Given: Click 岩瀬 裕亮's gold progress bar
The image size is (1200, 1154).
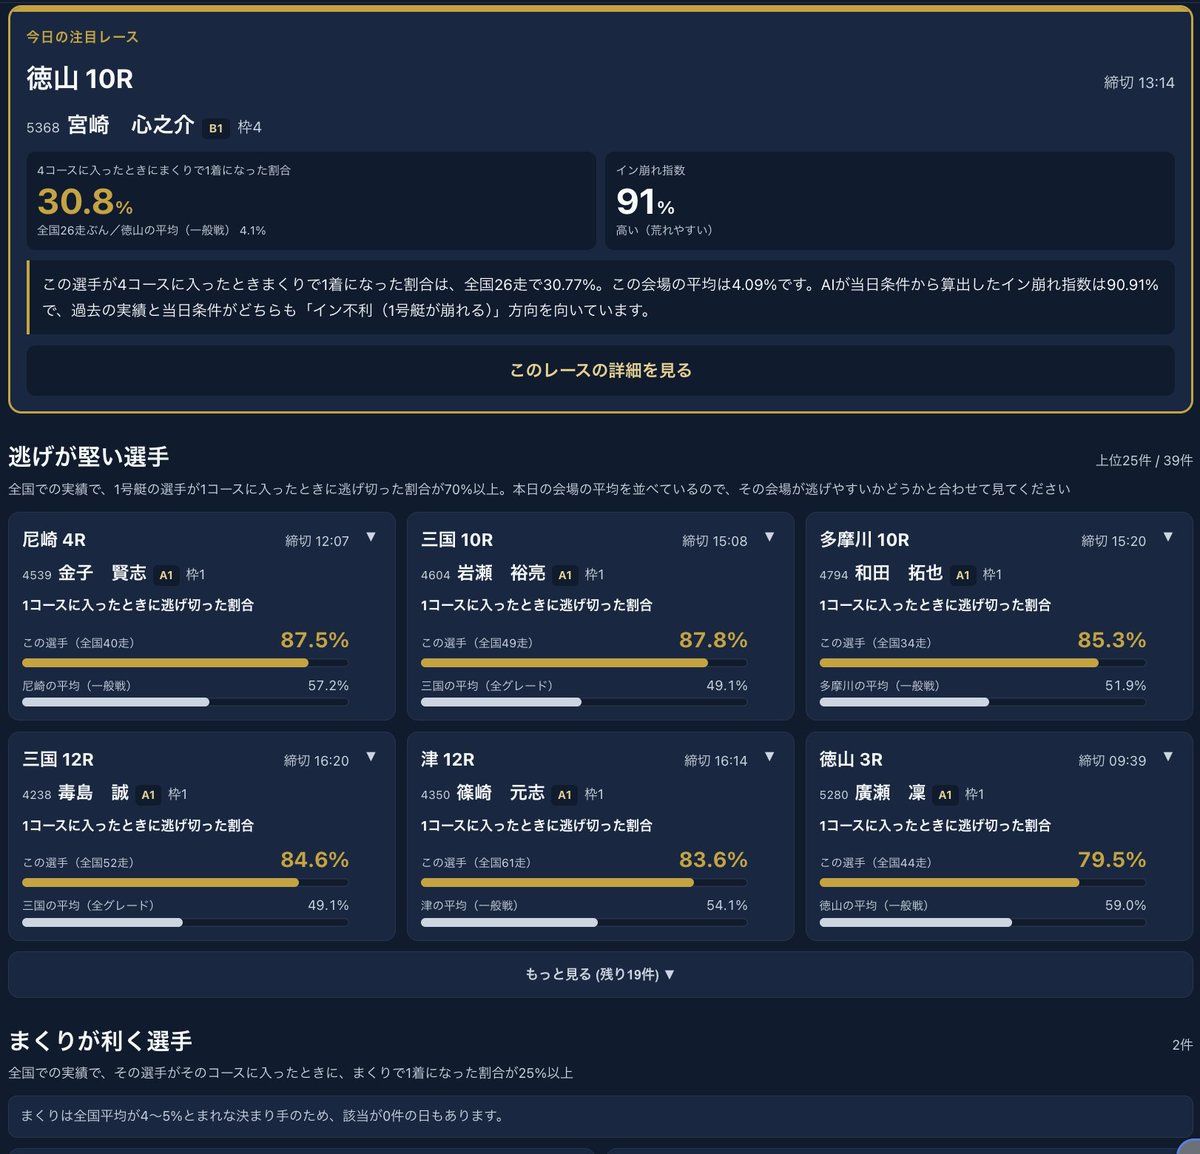Looking at the screenshot, I should (564, 663).
